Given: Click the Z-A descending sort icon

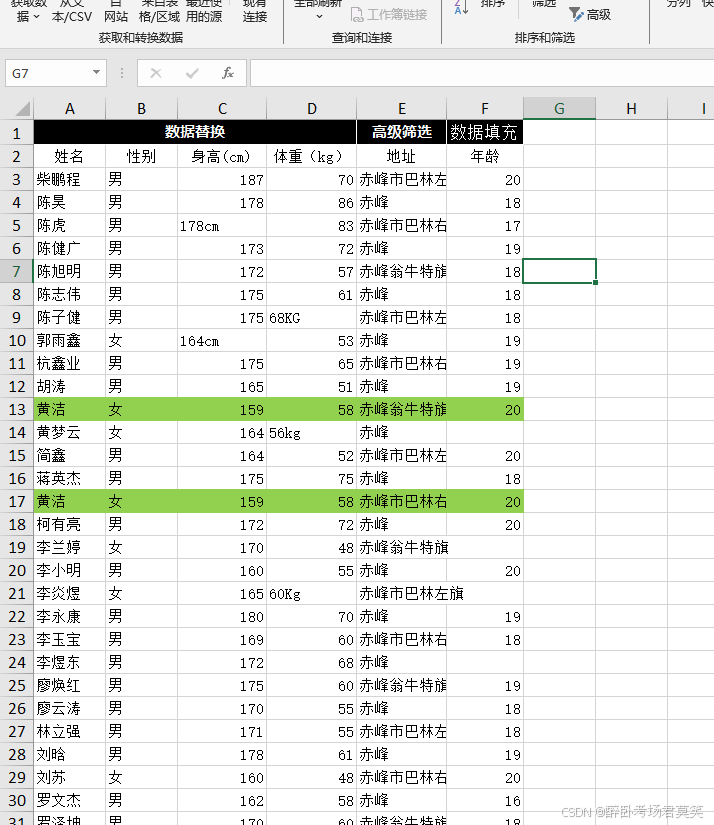Looking at the screenshot, I should tap(461, 7).
